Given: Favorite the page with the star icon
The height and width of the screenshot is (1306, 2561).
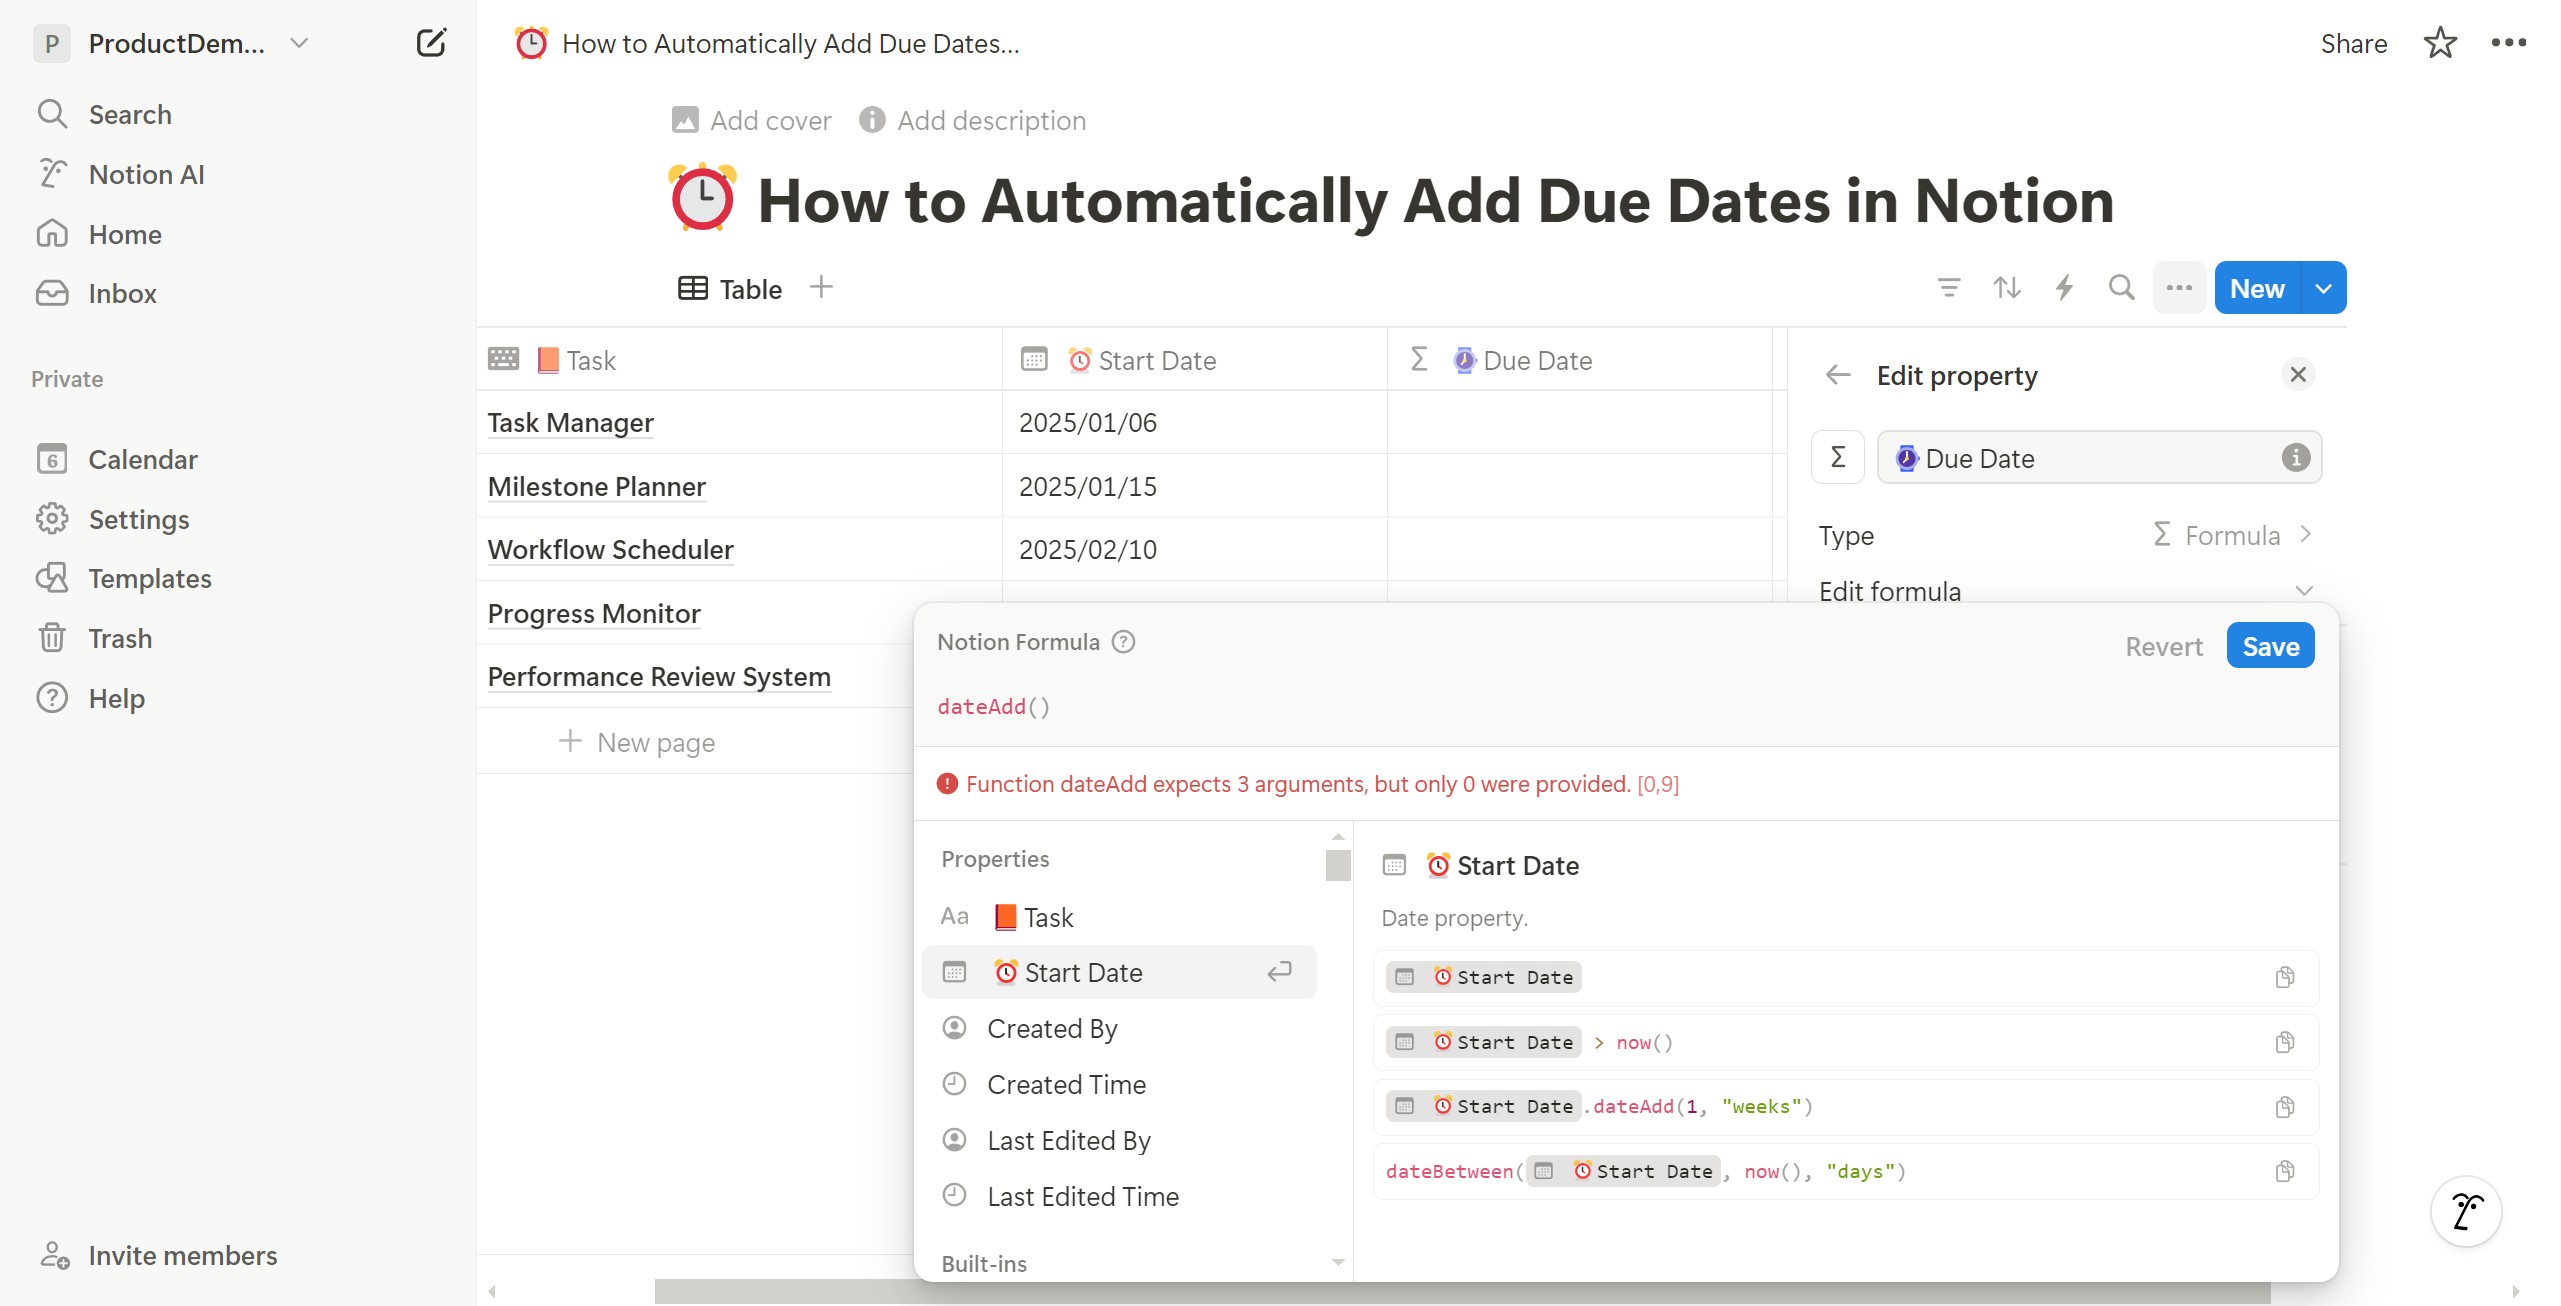Looking at the screenshot, I should pyautogui.click(x=2440, y=43).
